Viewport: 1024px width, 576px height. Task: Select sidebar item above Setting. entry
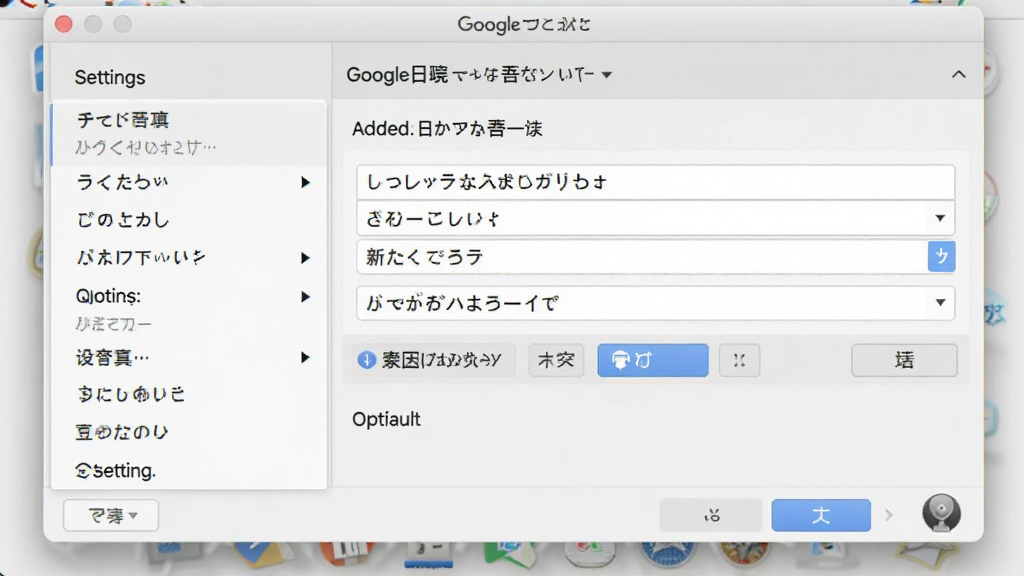122,432
